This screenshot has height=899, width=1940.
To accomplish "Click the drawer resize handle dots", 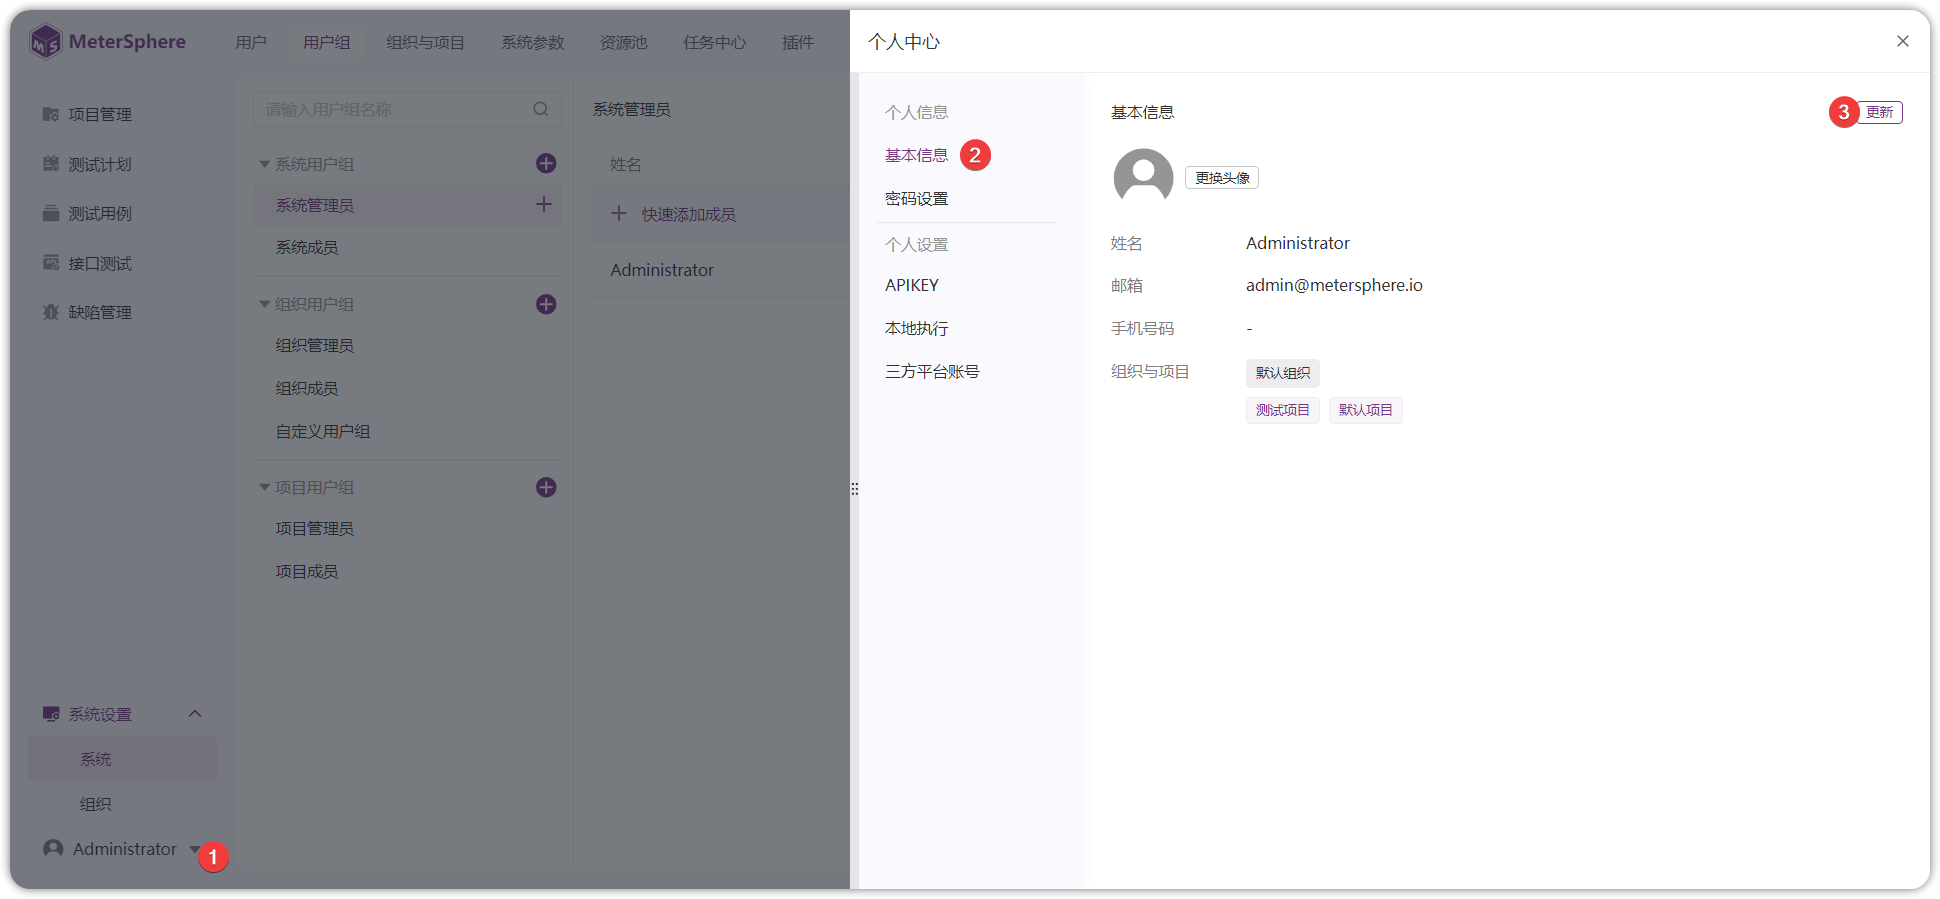I will click(854, 489).
